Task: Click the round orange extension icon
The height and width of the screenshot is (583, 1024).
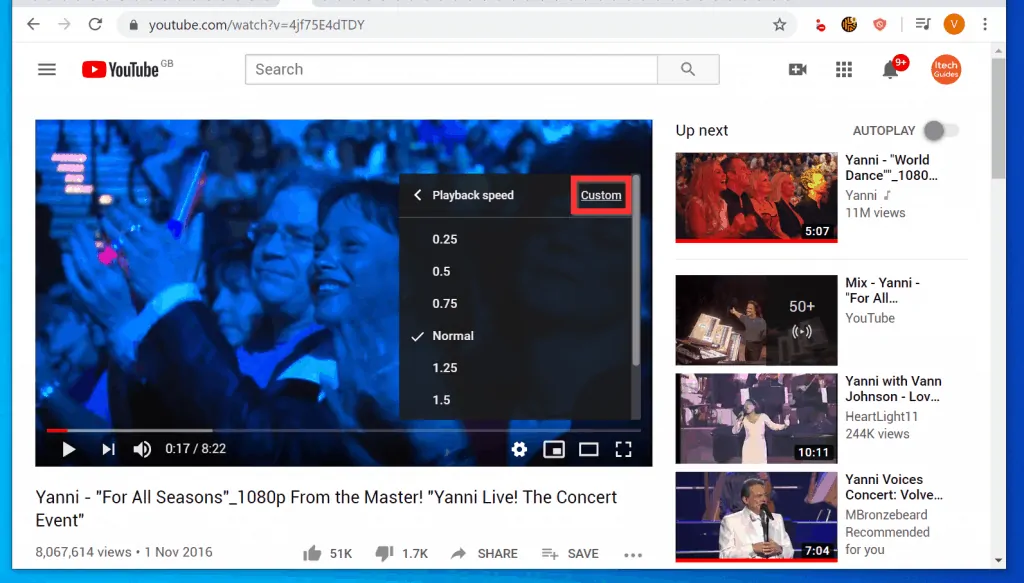Action: point(849,25)
